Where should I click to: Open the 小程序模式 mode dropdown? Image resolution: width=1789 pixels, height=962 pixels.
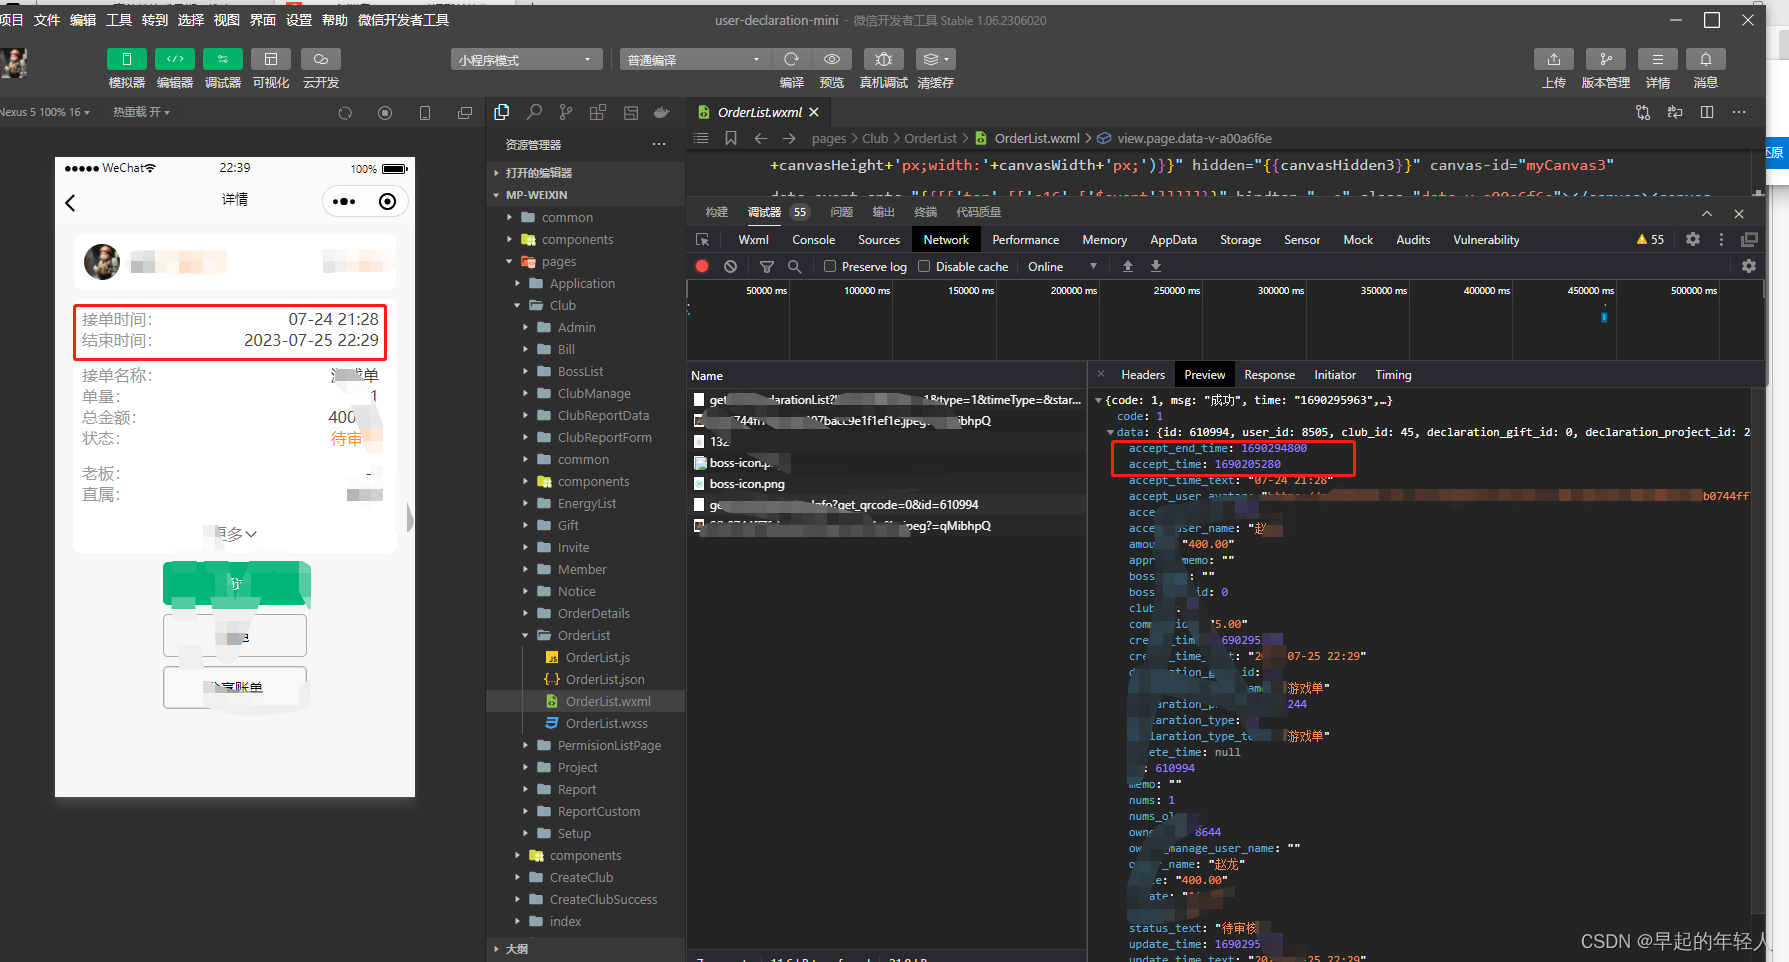527,60
